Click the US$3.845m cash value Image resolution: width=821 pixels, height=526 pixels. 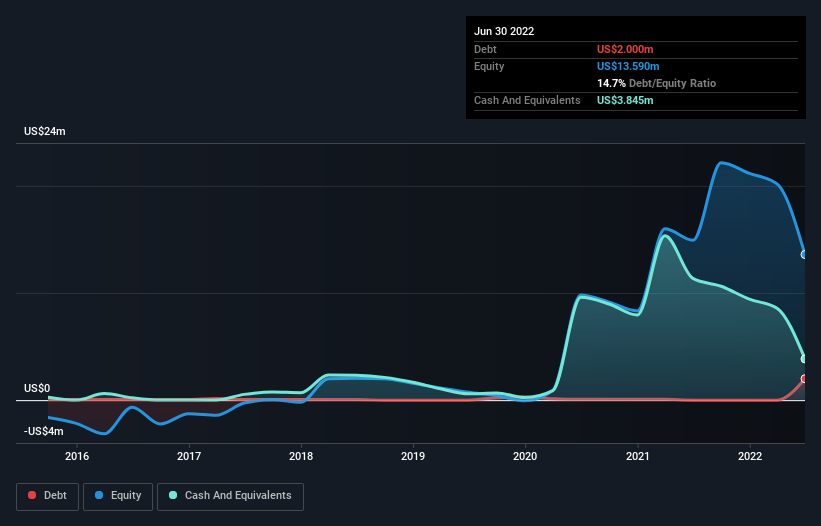click(625, 100)
